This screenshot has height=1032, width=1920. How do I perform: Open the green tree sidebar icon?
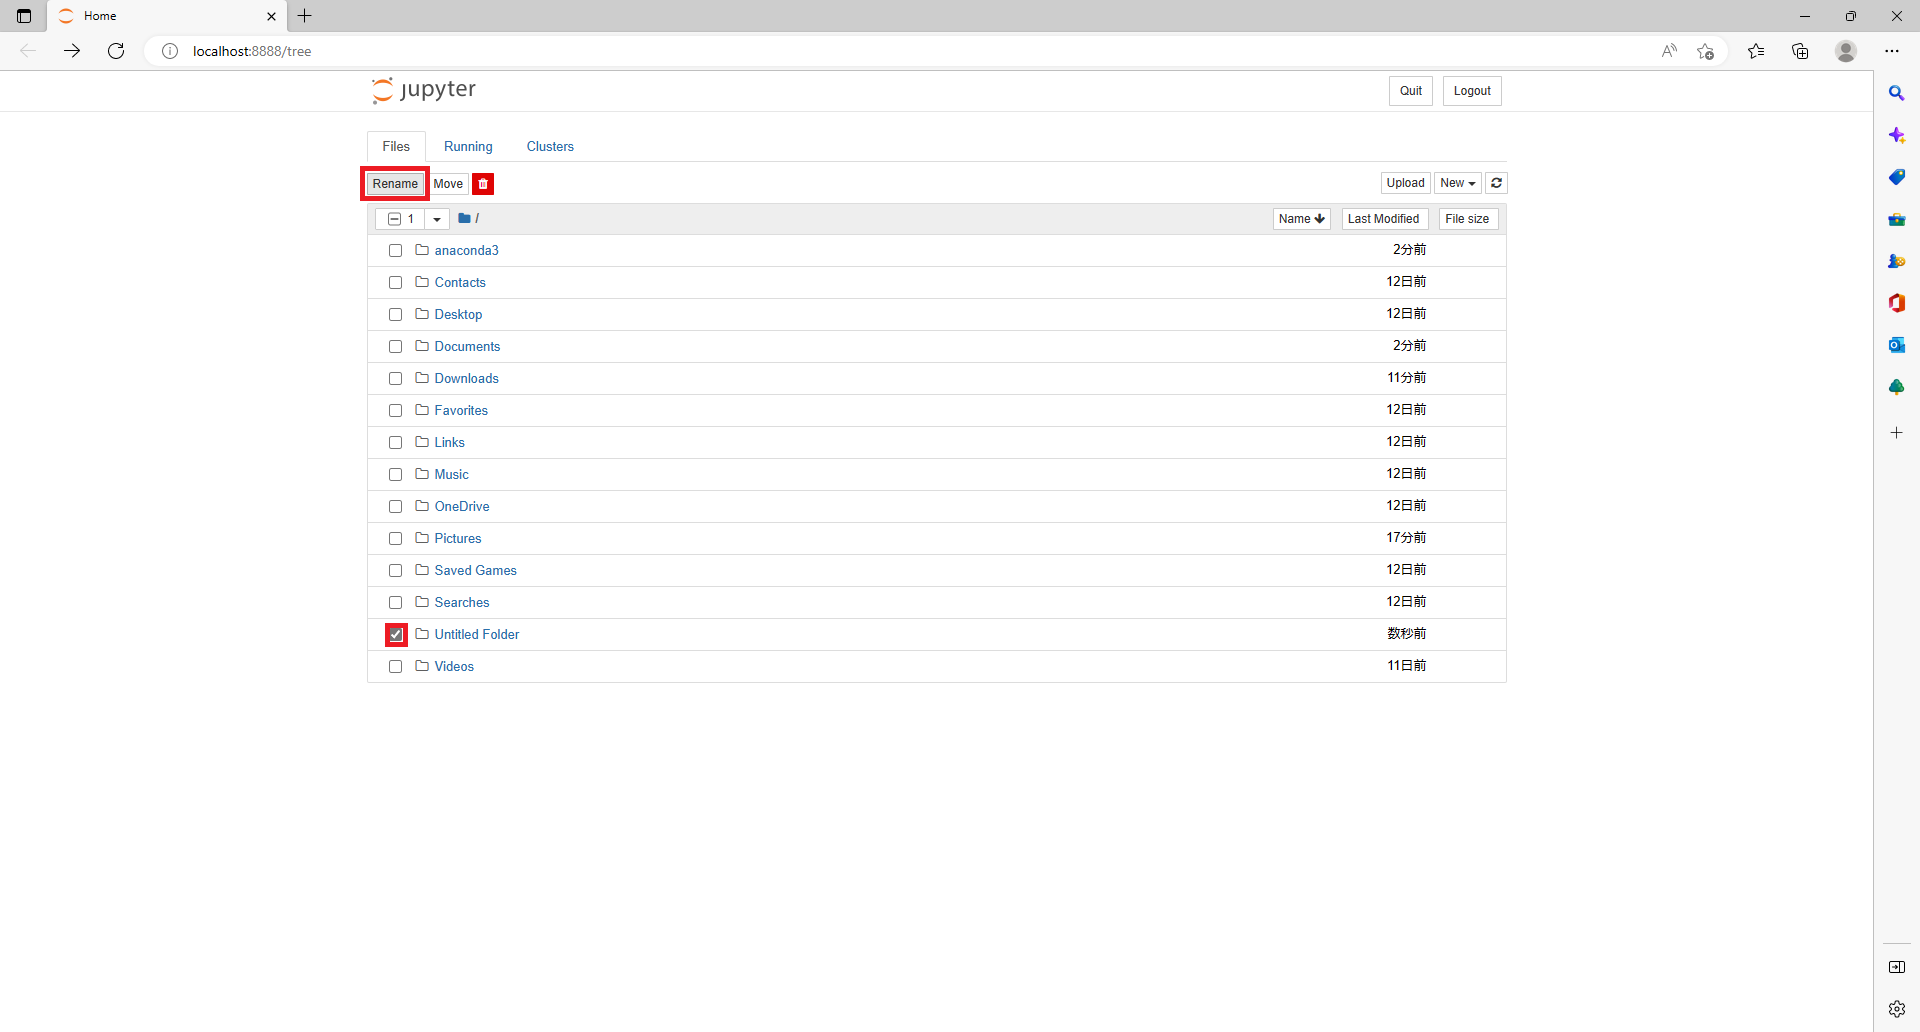(x=1896, y=387)
